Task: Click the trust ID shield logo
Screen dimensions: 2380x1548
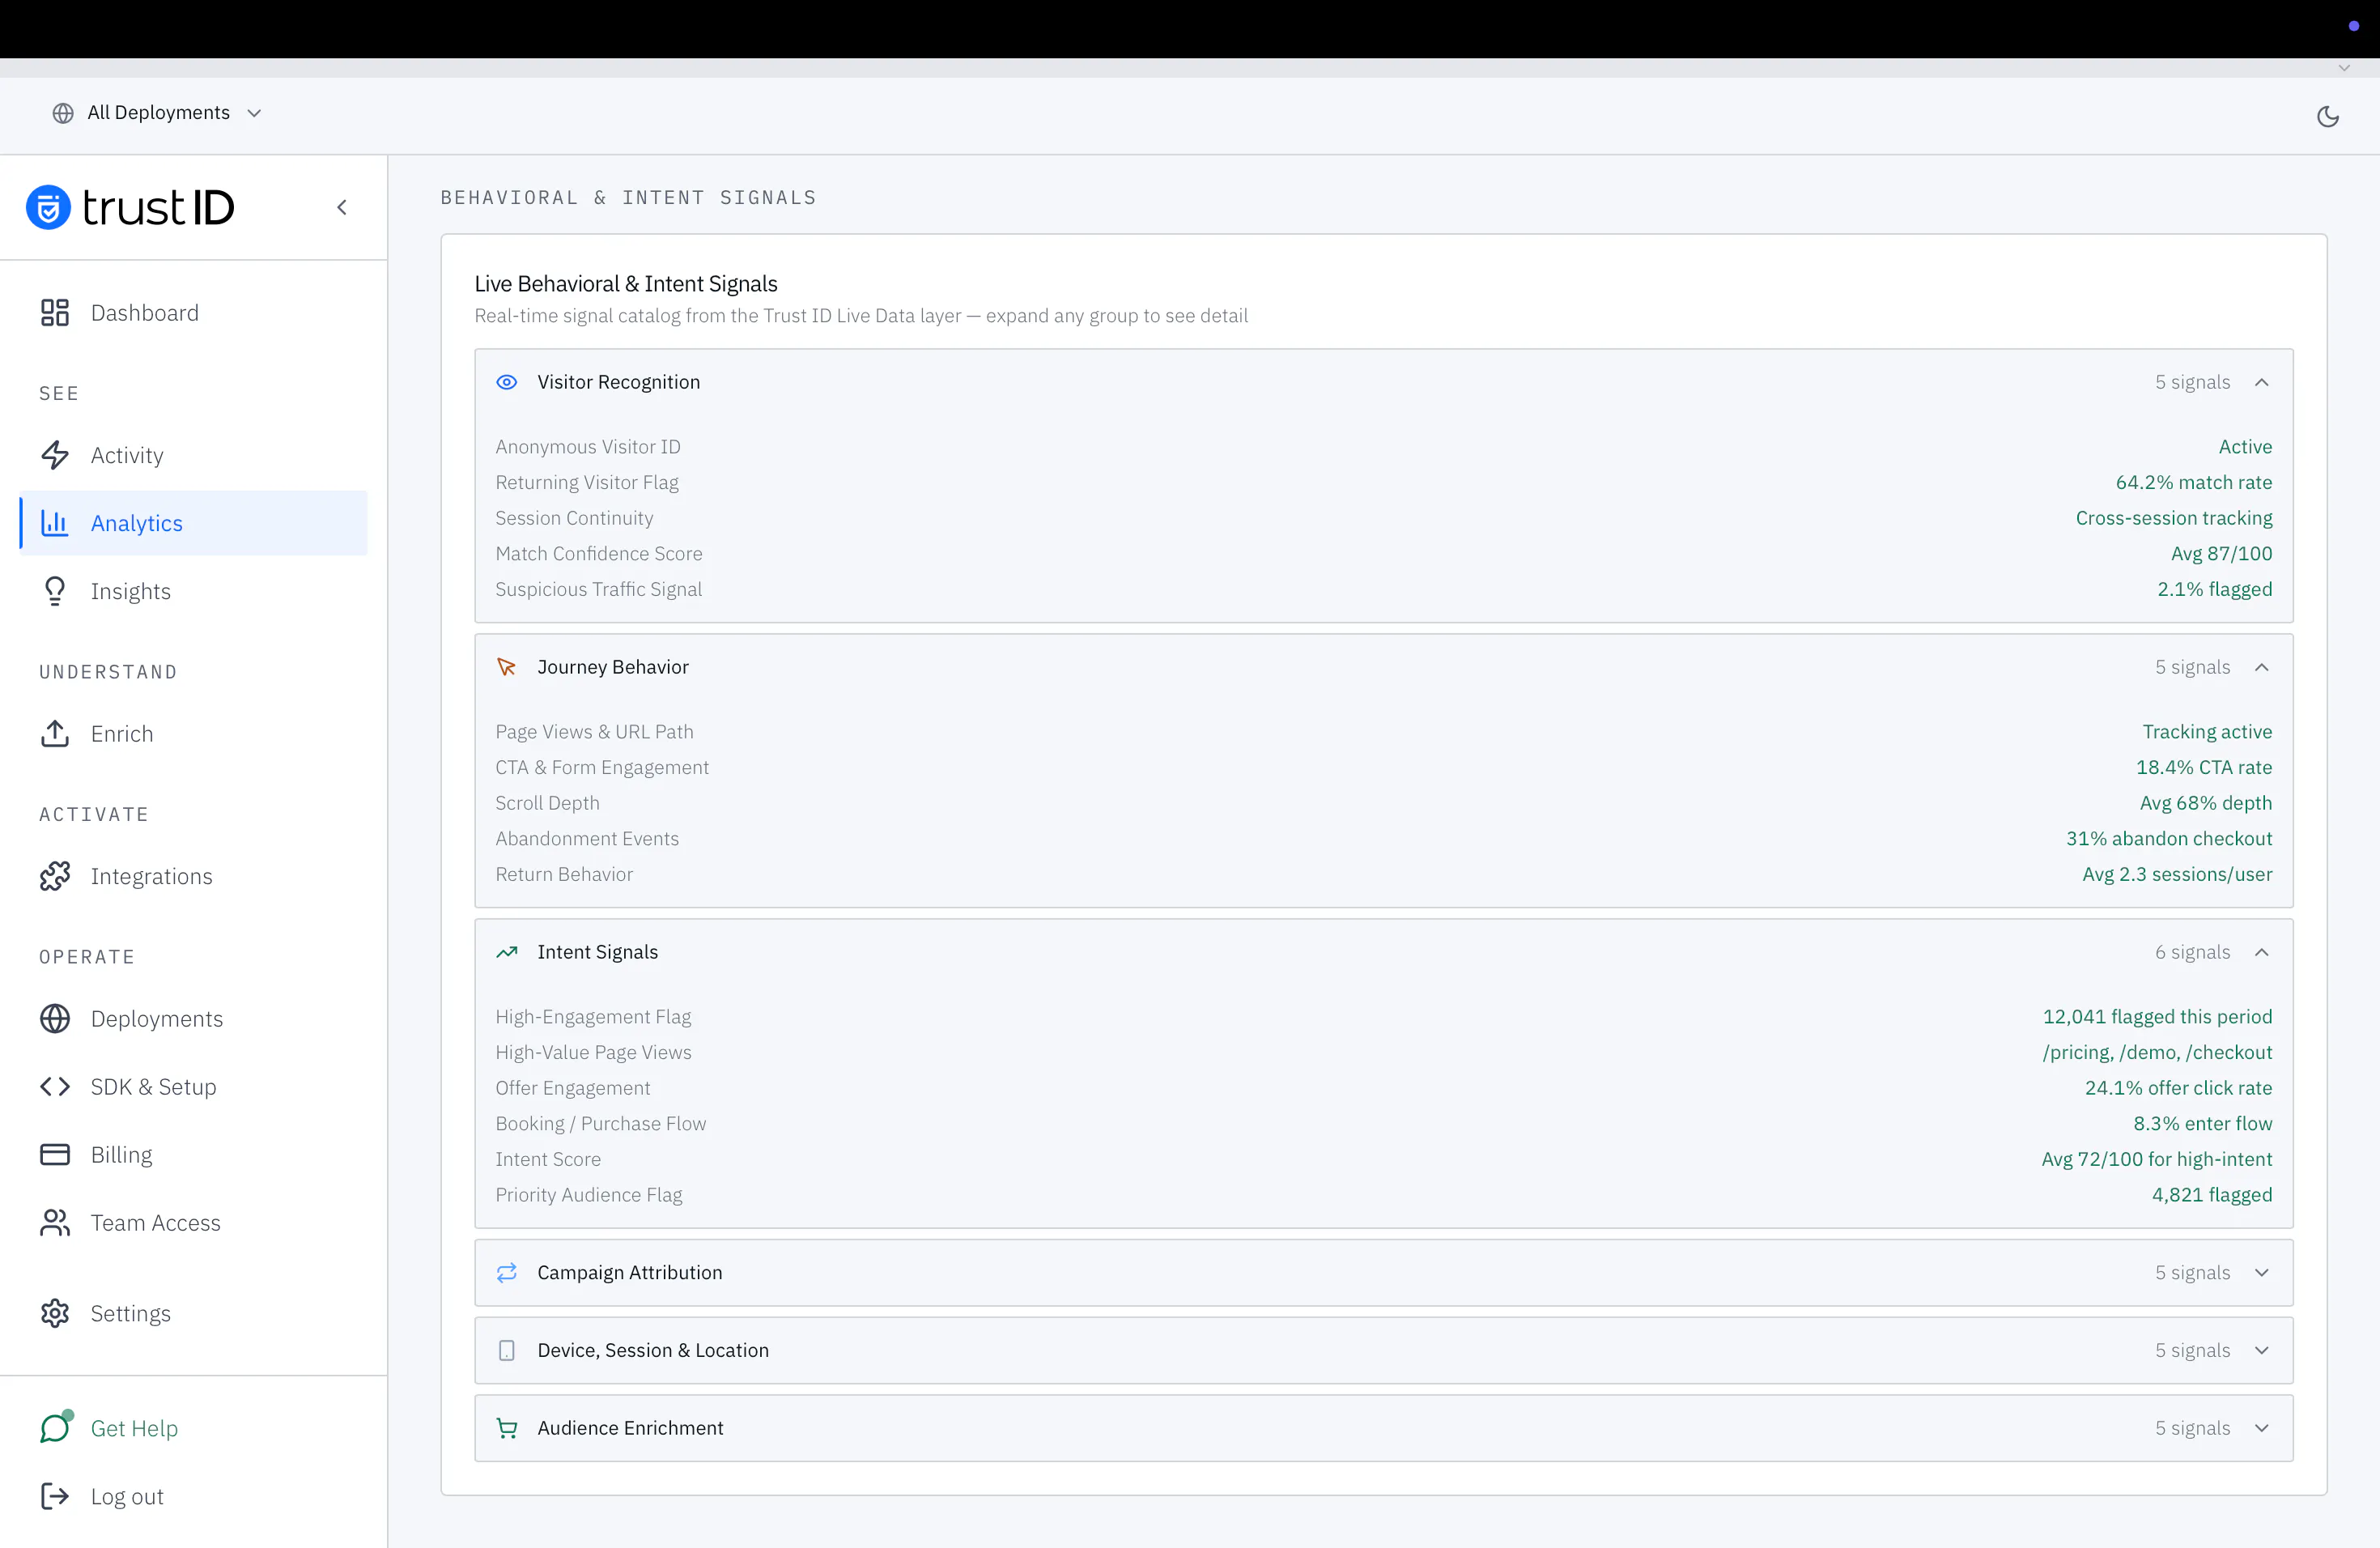Action: click(x=48, y=207)
